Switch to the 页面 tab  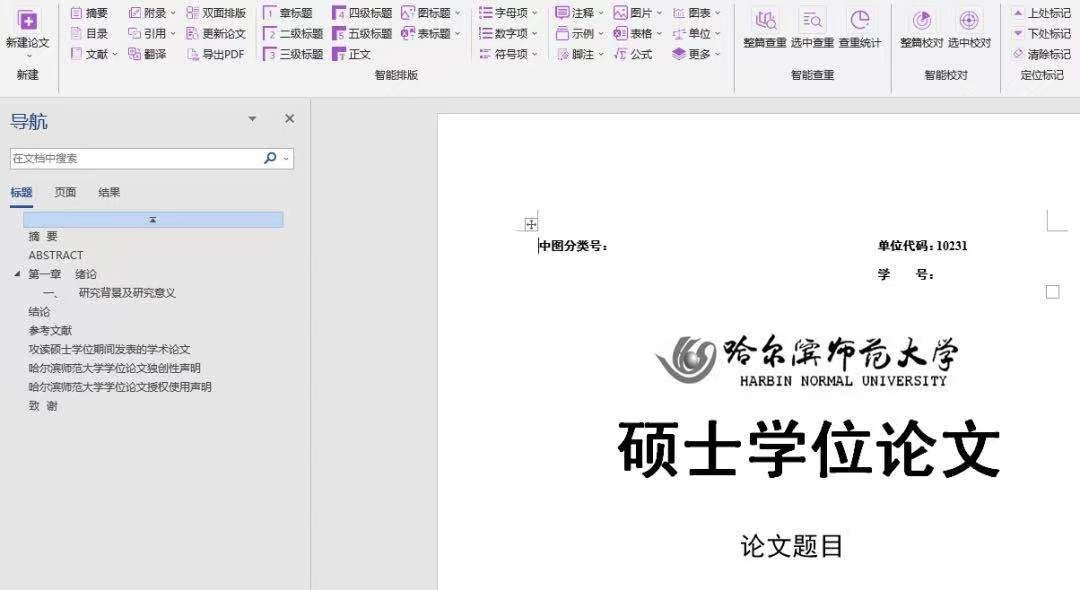pyautogui.click(x=65, y=192)
